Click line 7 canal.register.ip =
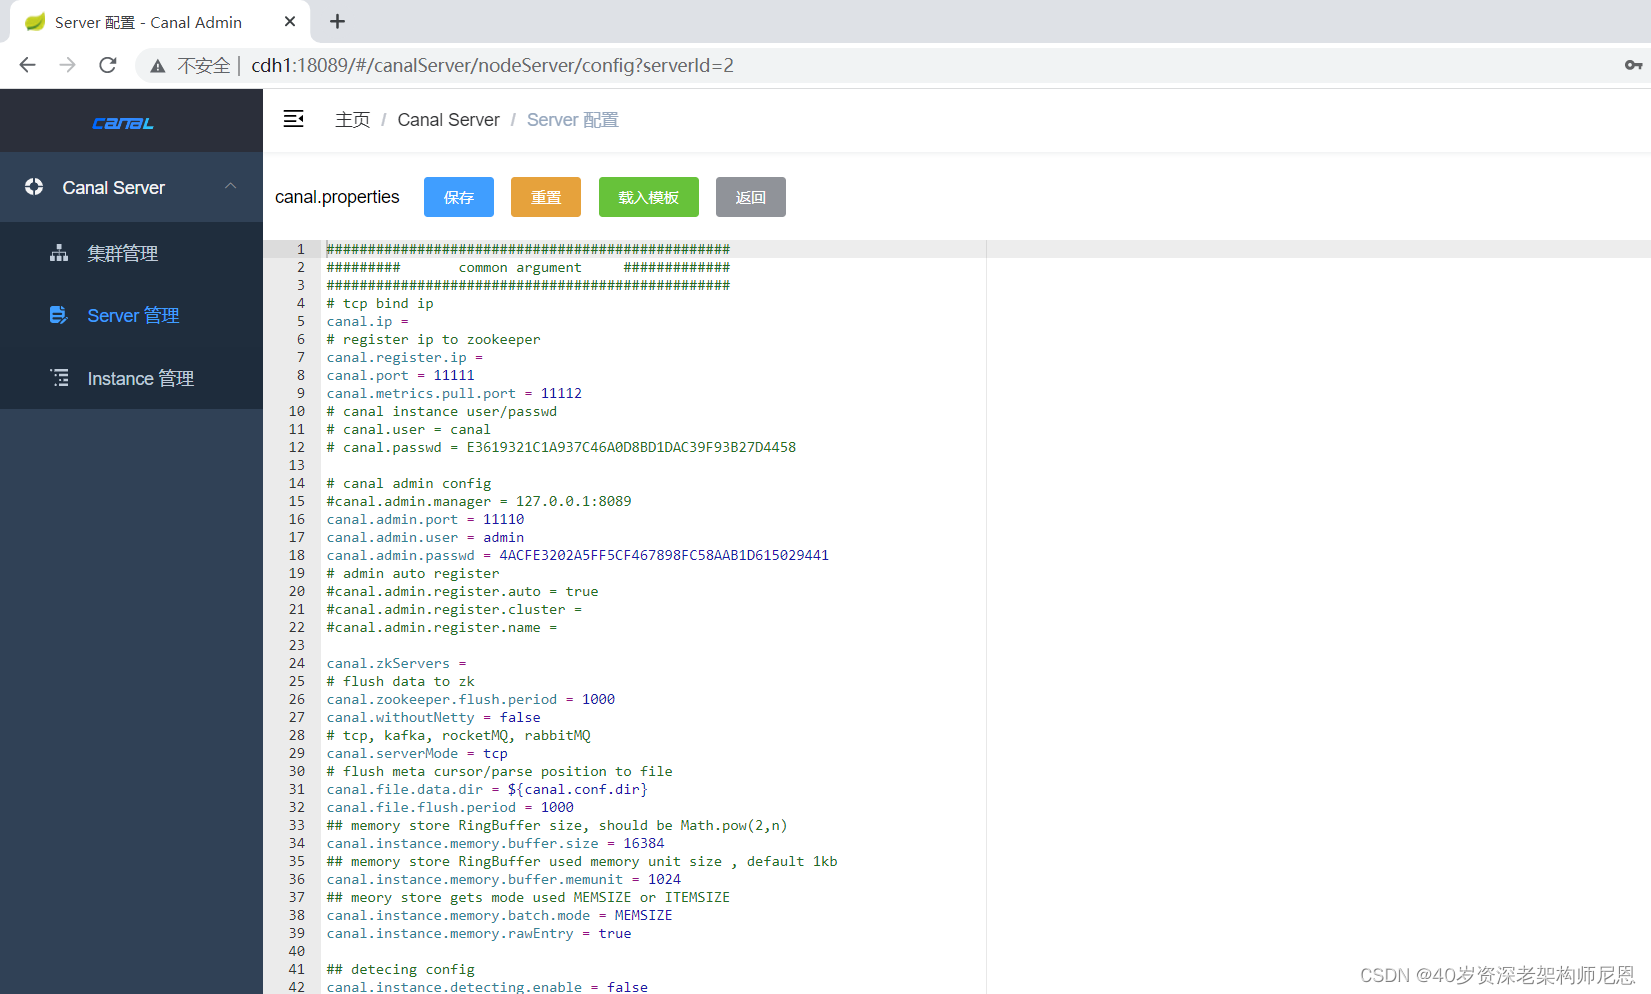Screen dimensions: 1651x994 click(x=404, y=357)
